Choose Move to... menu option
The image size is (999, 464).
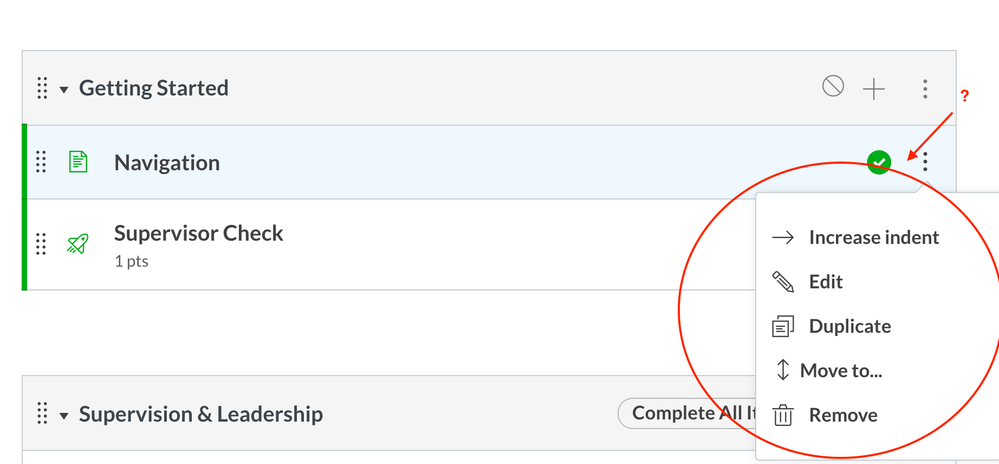point(840,371)
